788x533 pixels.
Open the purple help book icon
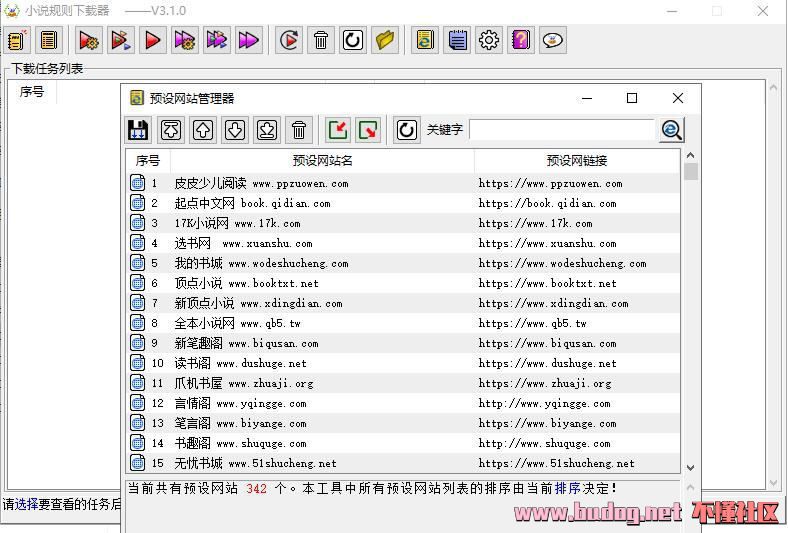coord(521,40)
